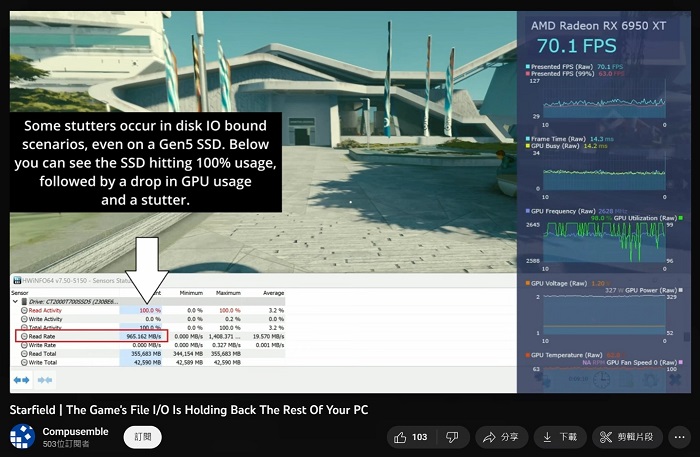Click the GPU Frequency (Raw) legend entry
Viewport: 700px width, 457px height.
pyautogui.click(x=576, y=211)
